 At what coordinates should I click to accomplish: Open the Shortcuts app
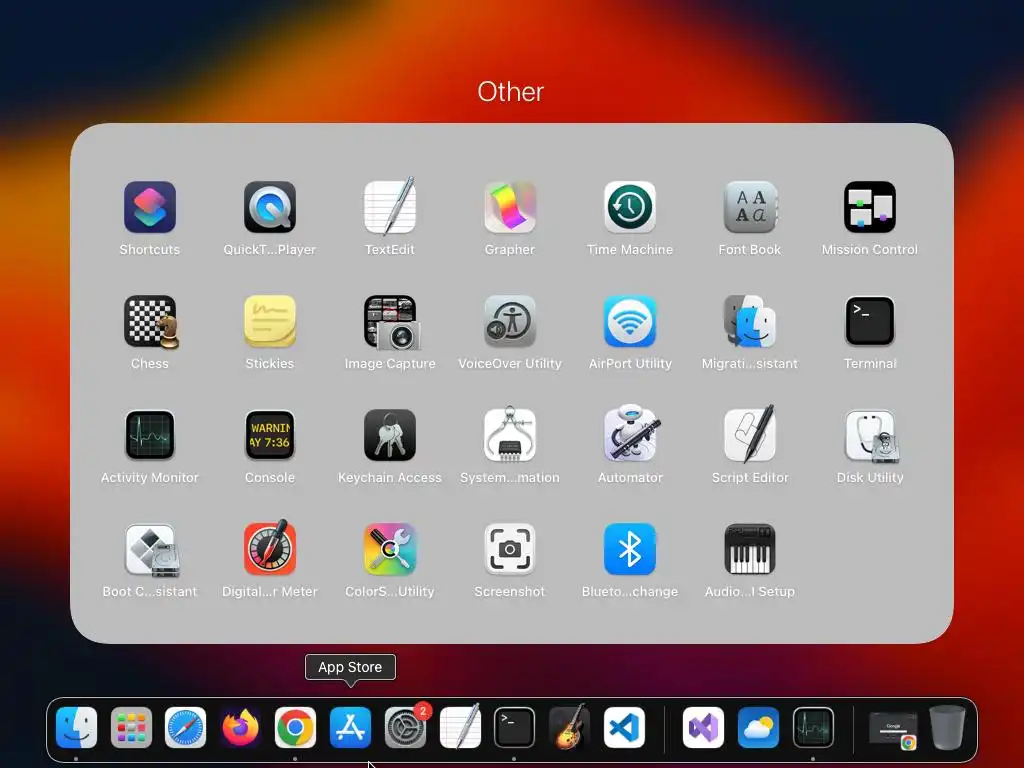click(x=150, y=207)
